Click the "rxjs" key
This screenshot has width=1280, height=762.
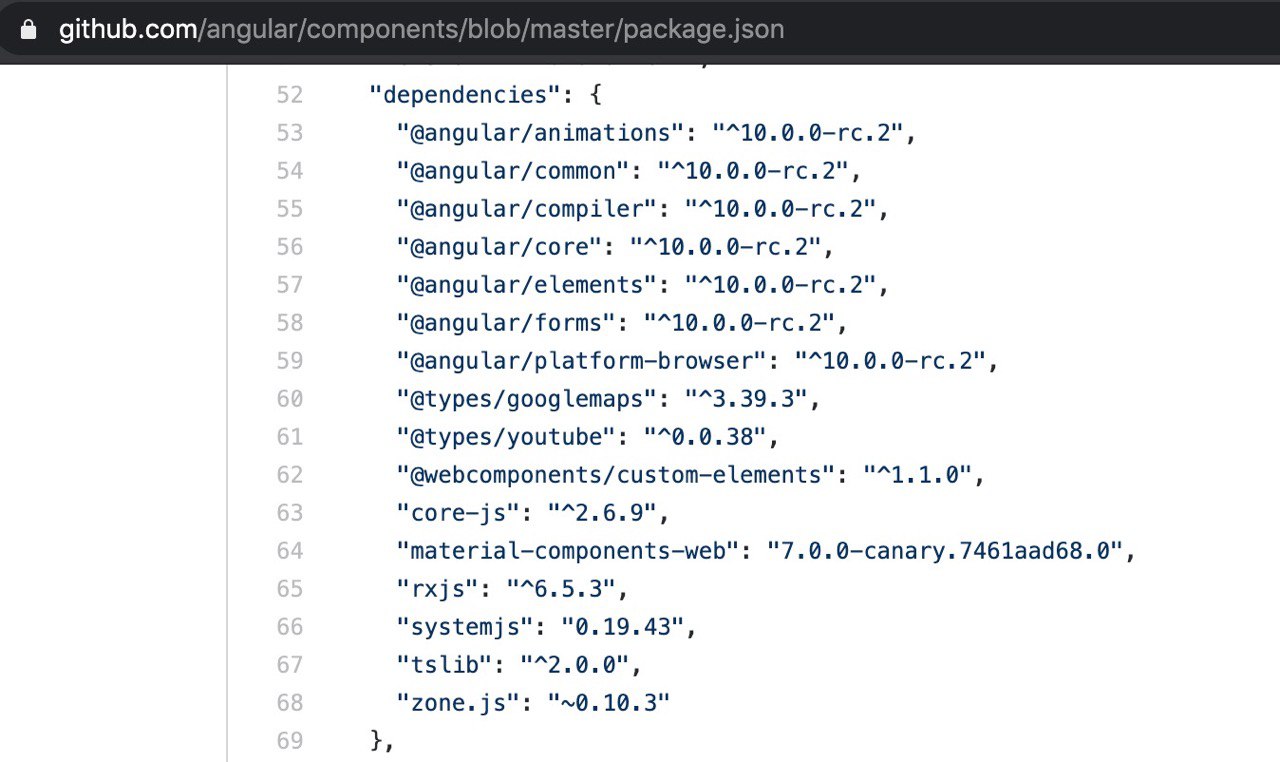pos(437,589)
